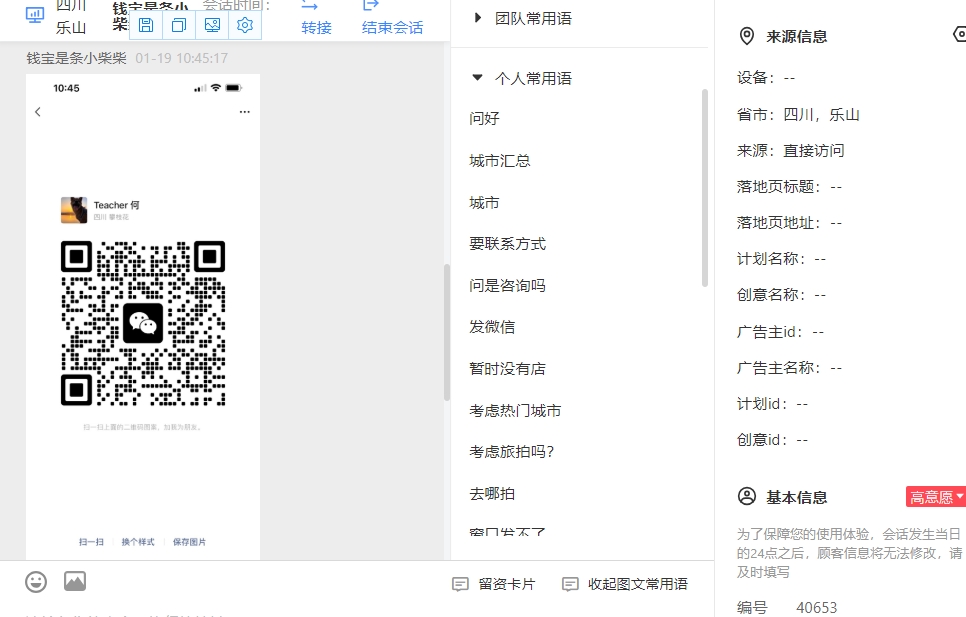966x617 pixels.
Task: Select the 暂时没有店 quick phrase
Action: pyautogui.click(x=508, y=369)
